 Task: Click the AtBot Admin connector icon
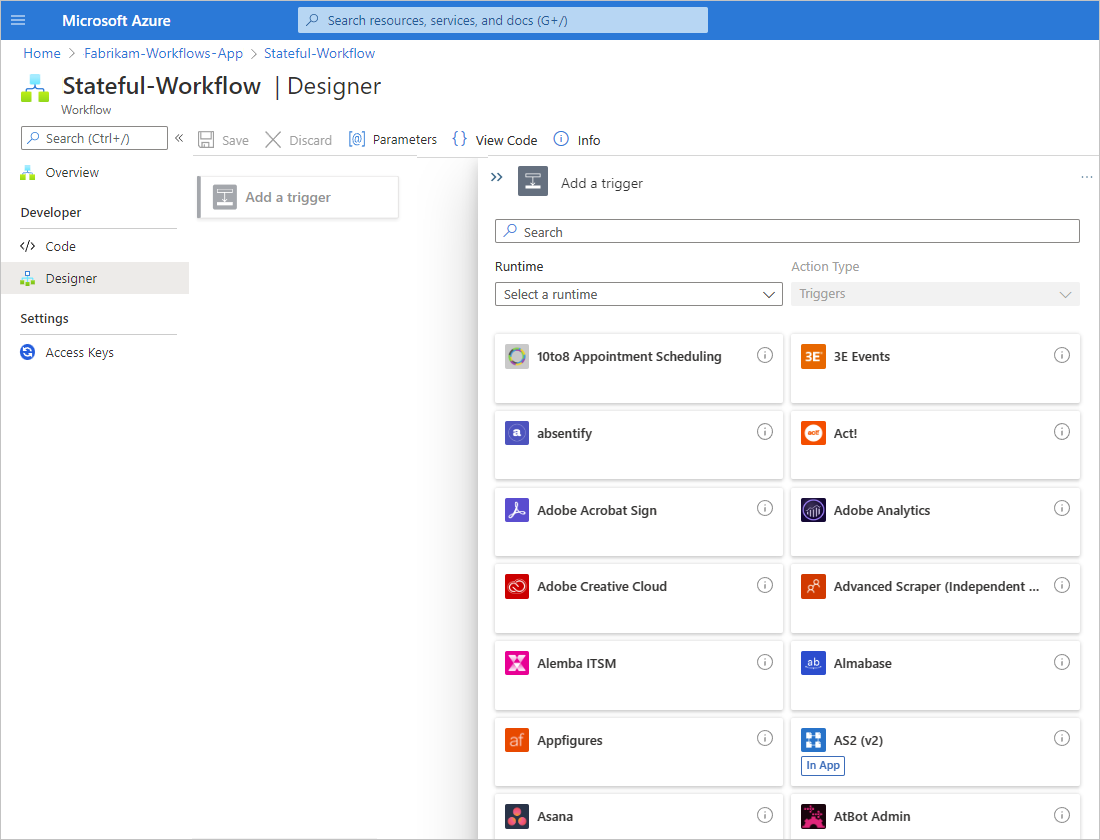814,816
